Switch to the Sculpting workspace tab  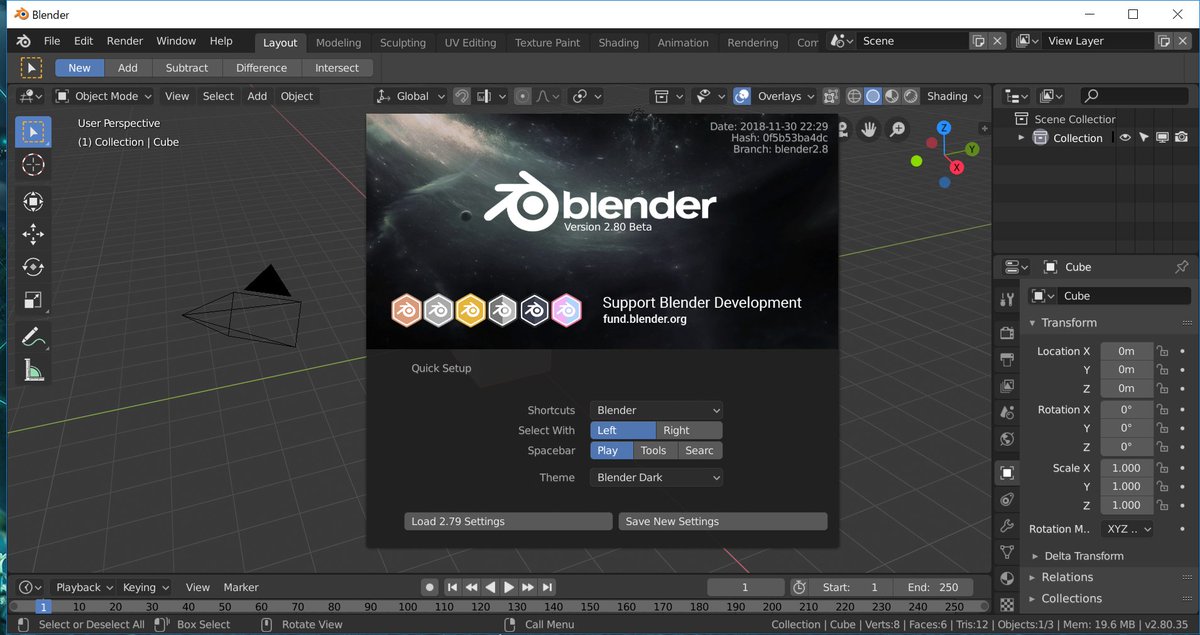coord(403,43)
